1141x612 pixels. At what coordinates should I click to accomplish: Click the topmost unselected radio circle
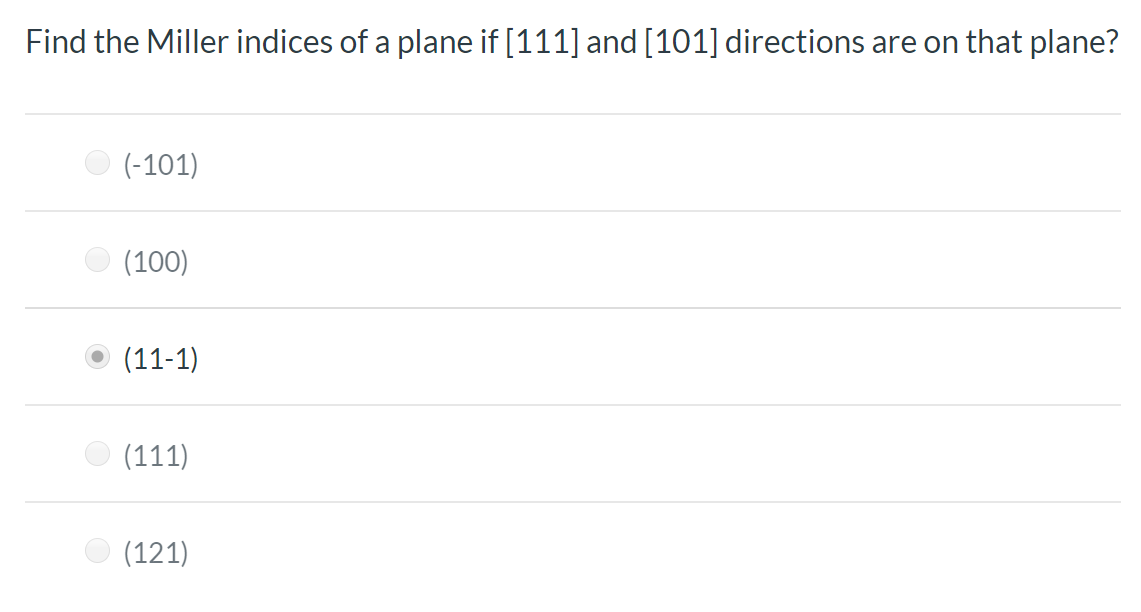point(97,162)
